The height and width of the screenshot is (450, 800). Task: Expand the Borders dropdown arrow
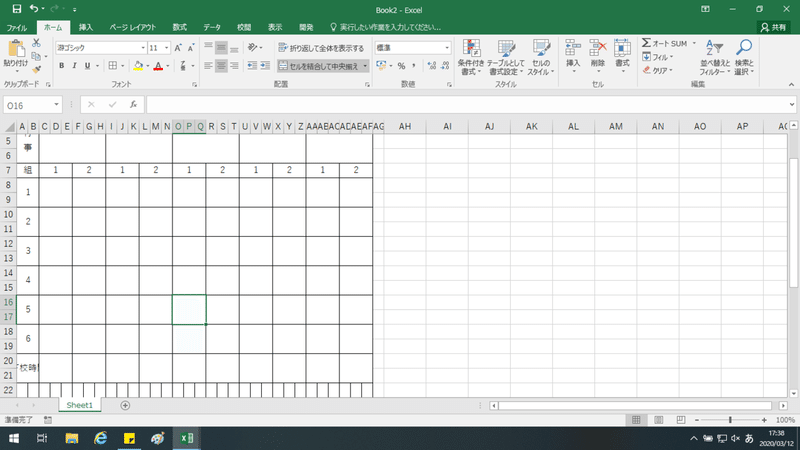tap(122, 66)
